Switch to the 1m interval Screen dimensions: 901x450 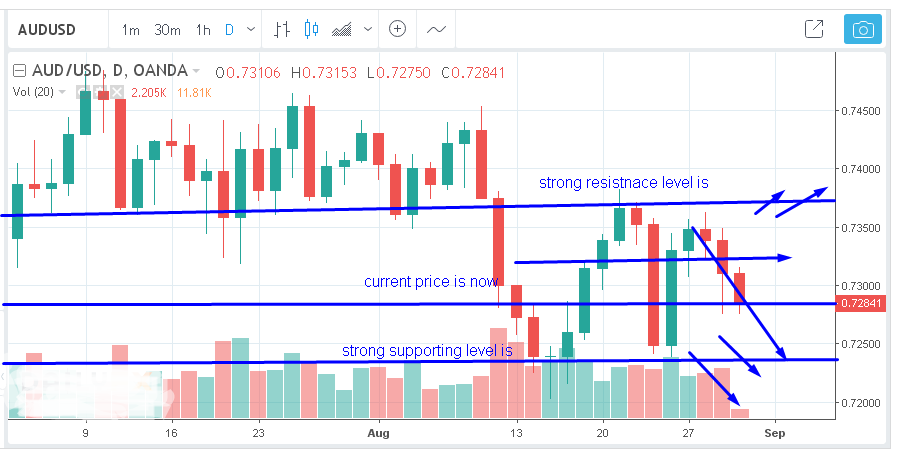(x=131, y=29)
